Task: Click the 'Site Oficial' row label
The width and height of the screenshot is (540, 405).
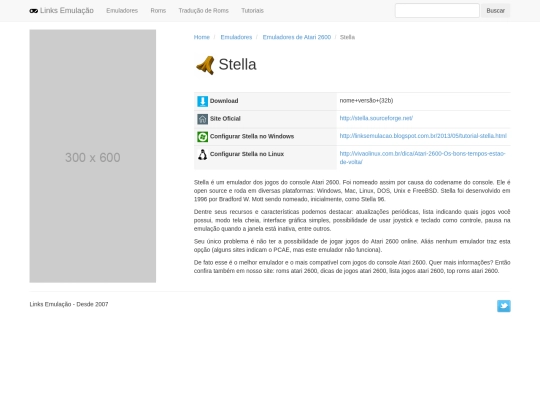Action: 225,118
